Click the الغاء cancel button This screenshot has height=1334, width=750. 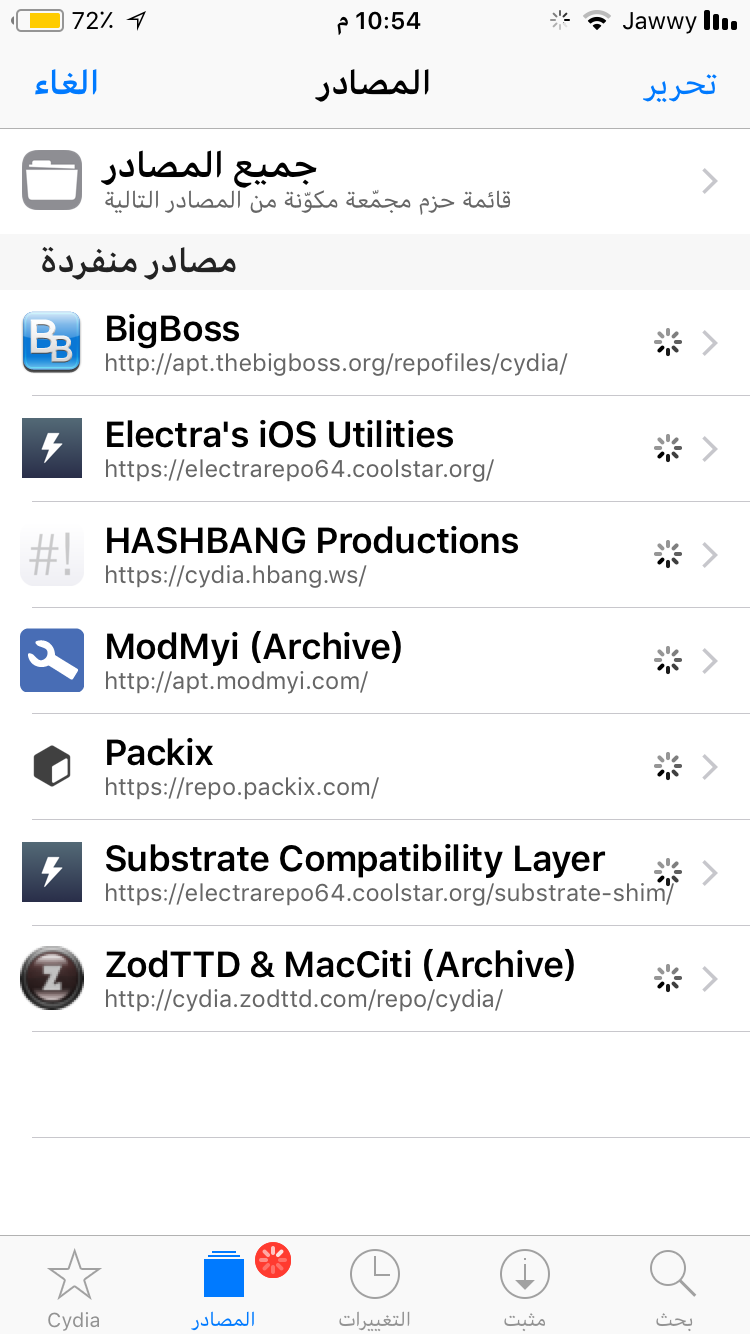[67, 82]
